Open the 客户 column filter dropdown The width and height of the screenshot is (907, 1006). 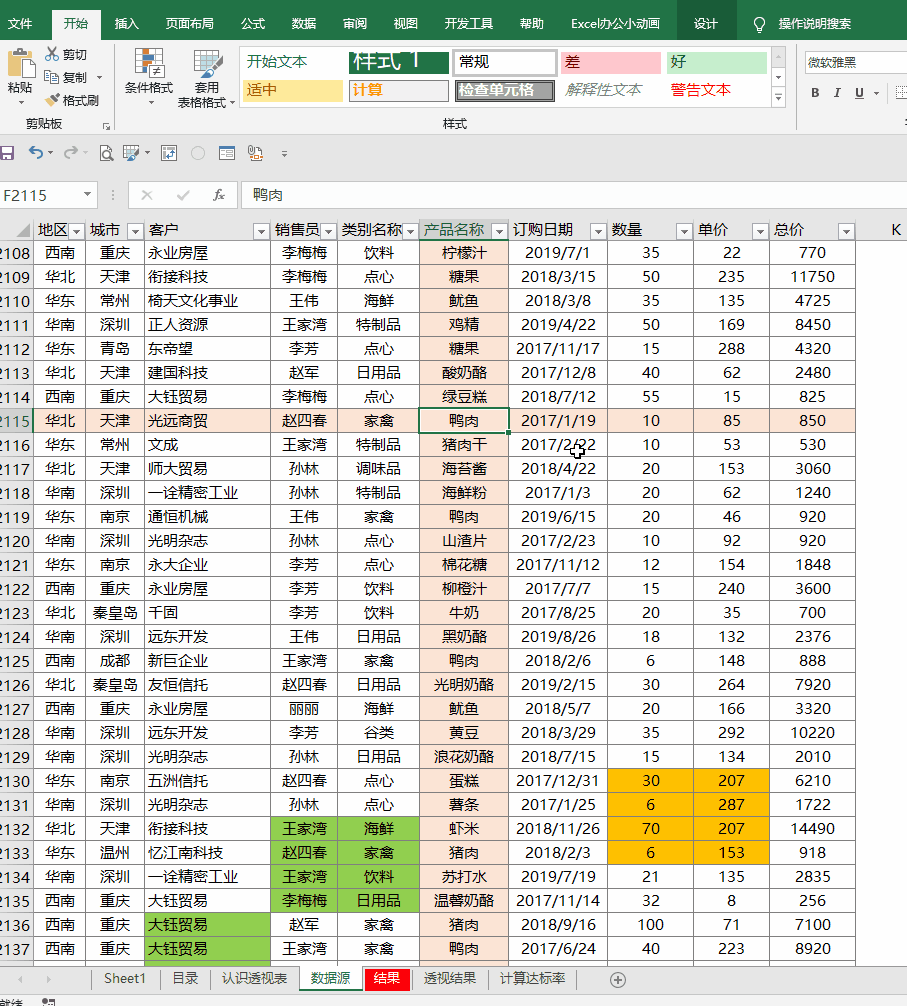tap(260, 231)
